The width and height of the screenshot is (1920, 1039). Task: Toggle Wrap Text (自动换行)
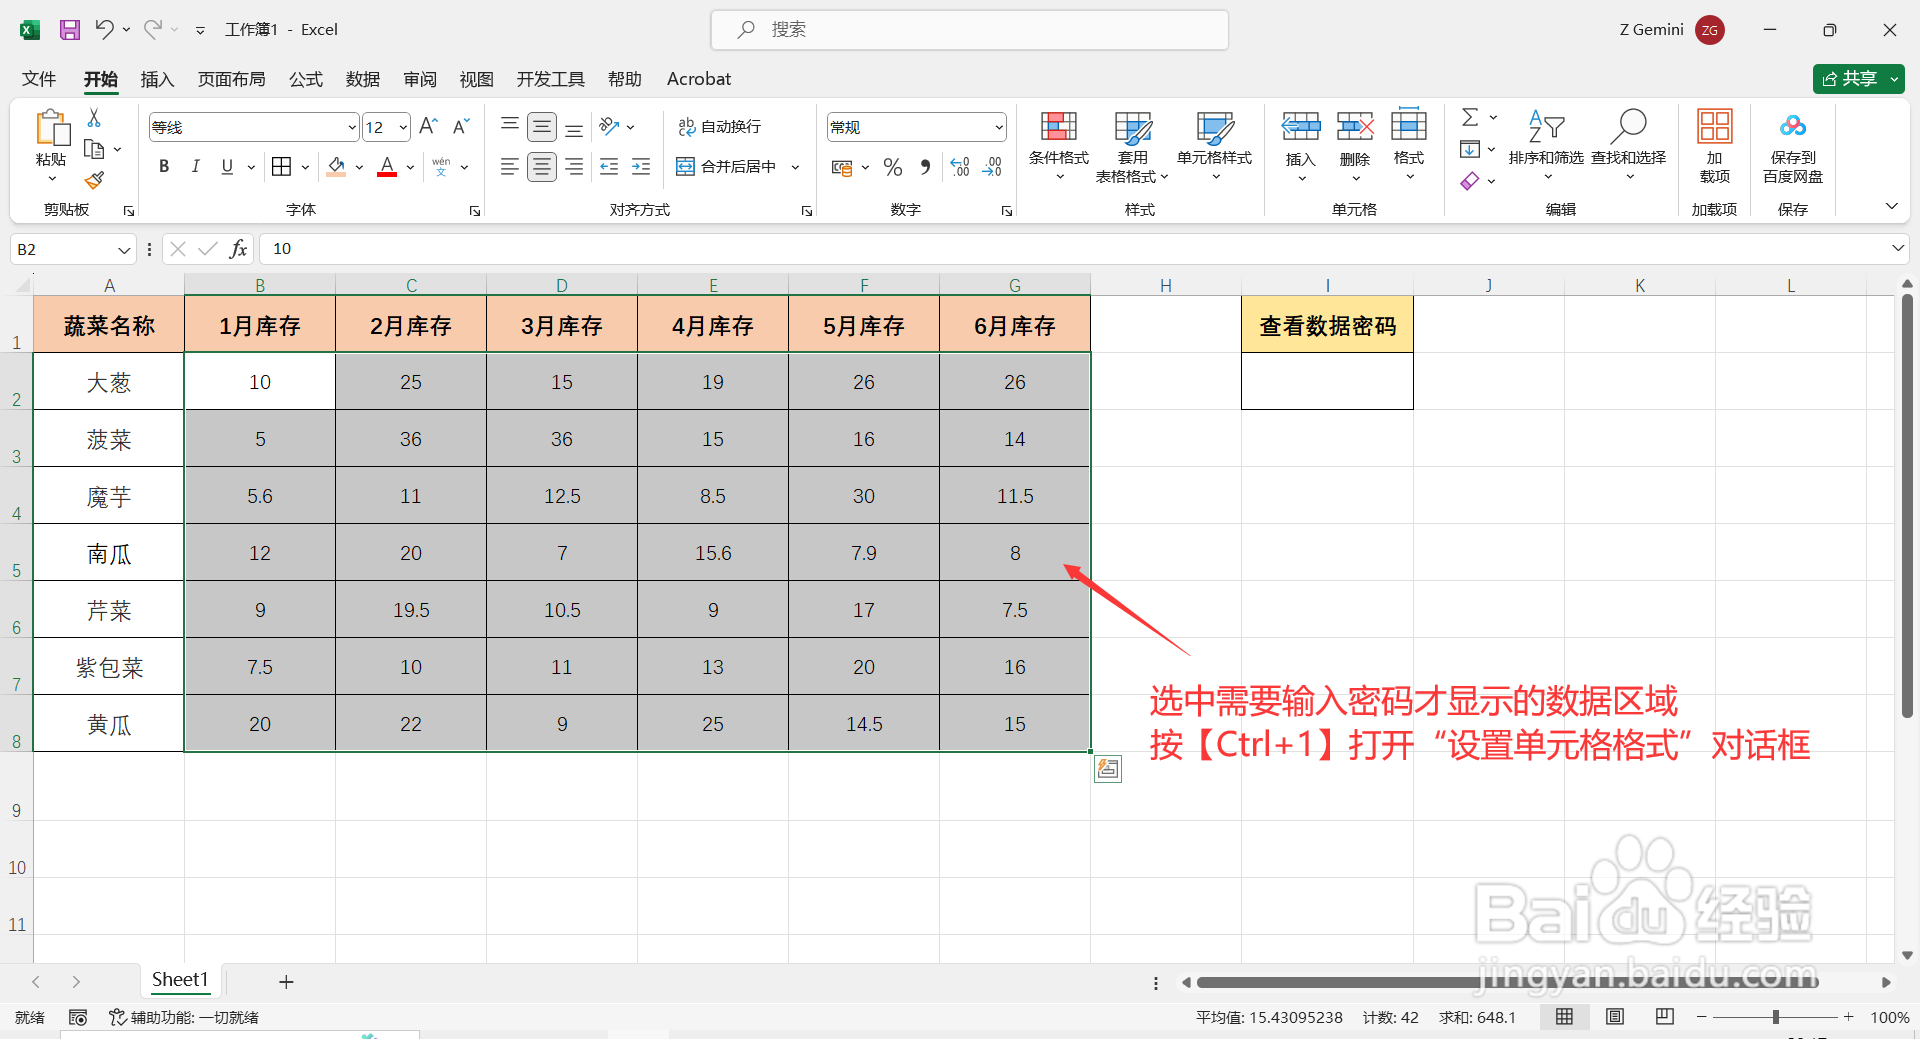pos(720,126)
